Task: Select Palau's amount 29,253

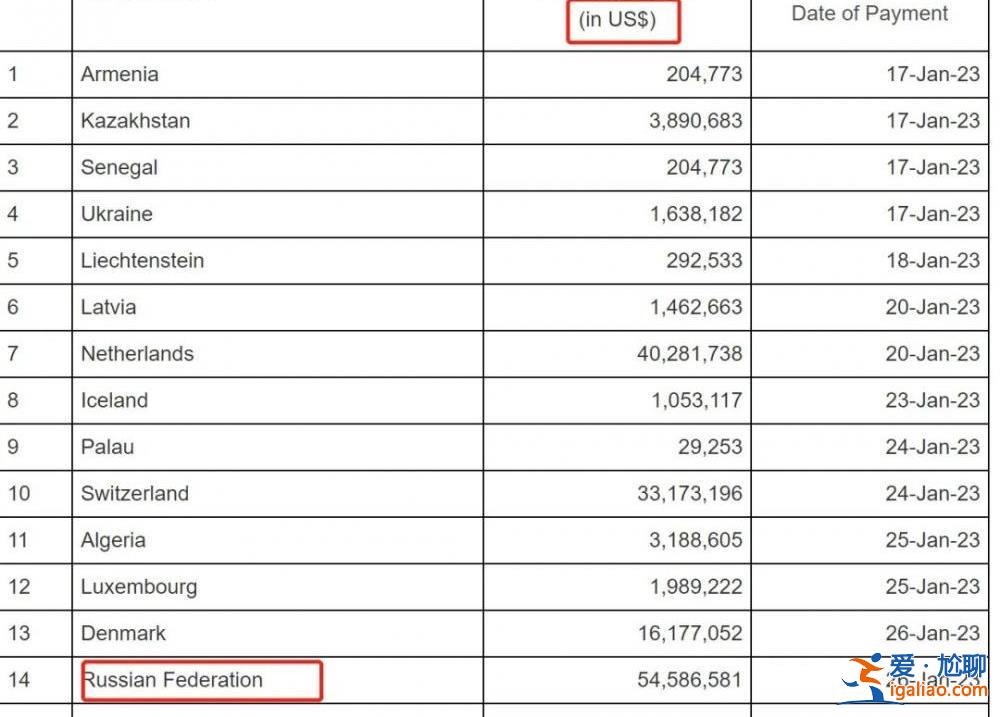Action: tap(710, 447)
